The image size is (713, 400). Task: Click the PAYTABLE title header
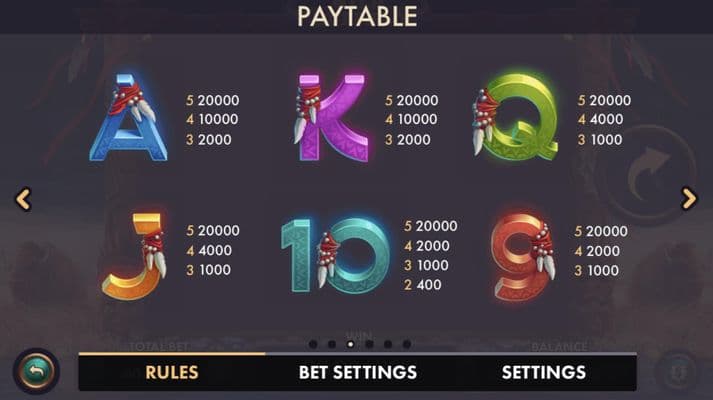356,17
